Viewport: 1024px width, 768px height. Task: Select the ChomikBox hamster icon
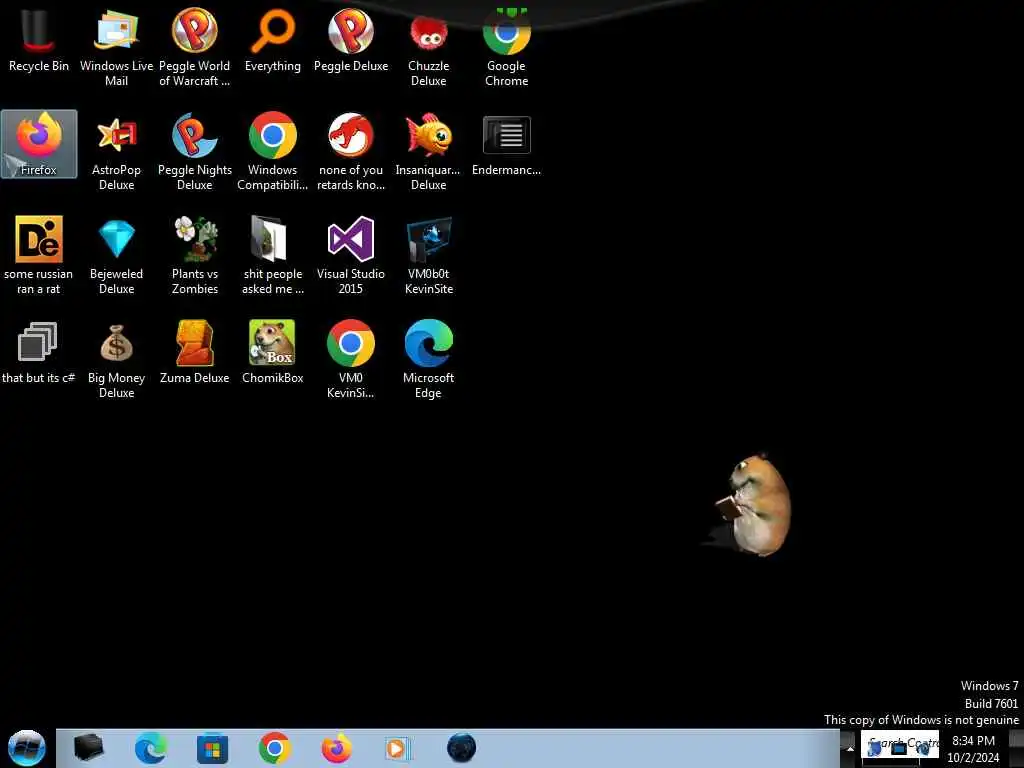(273, 351)
